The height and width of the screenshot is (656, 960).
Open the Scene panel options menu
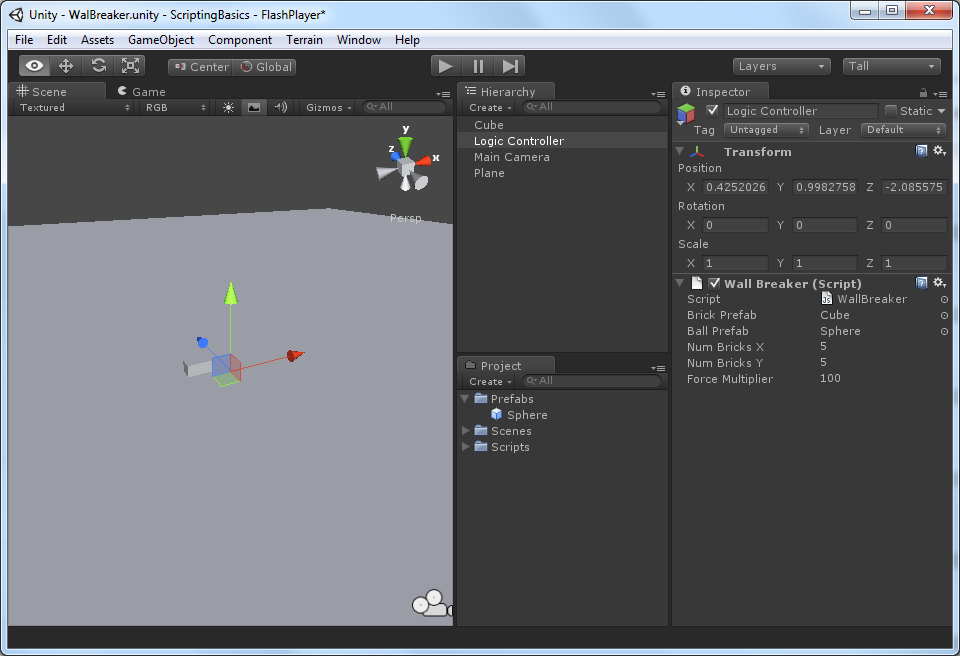443,94
